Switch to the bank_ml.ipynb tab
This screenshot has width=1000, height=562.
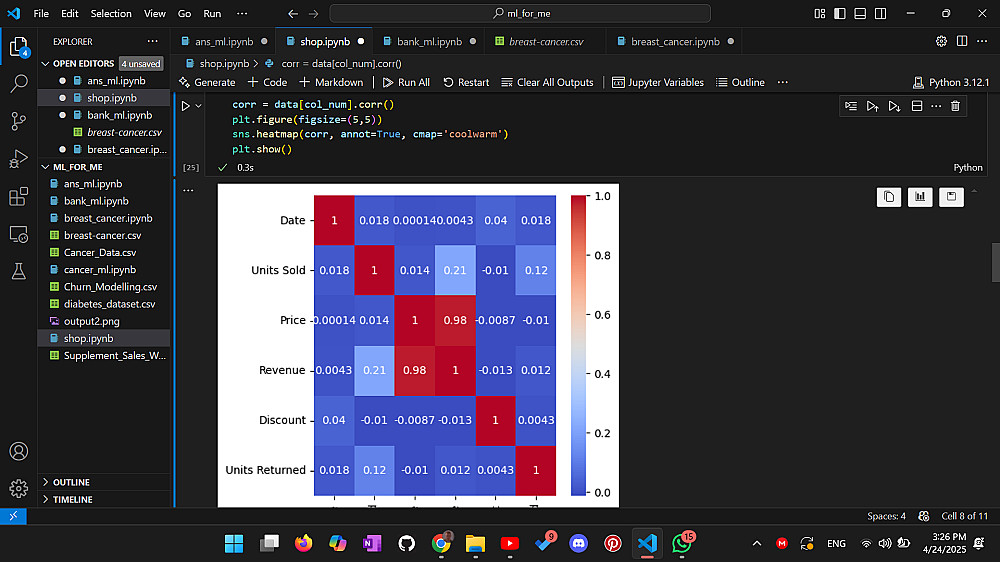pyautogui.click(x=429, y=41)
